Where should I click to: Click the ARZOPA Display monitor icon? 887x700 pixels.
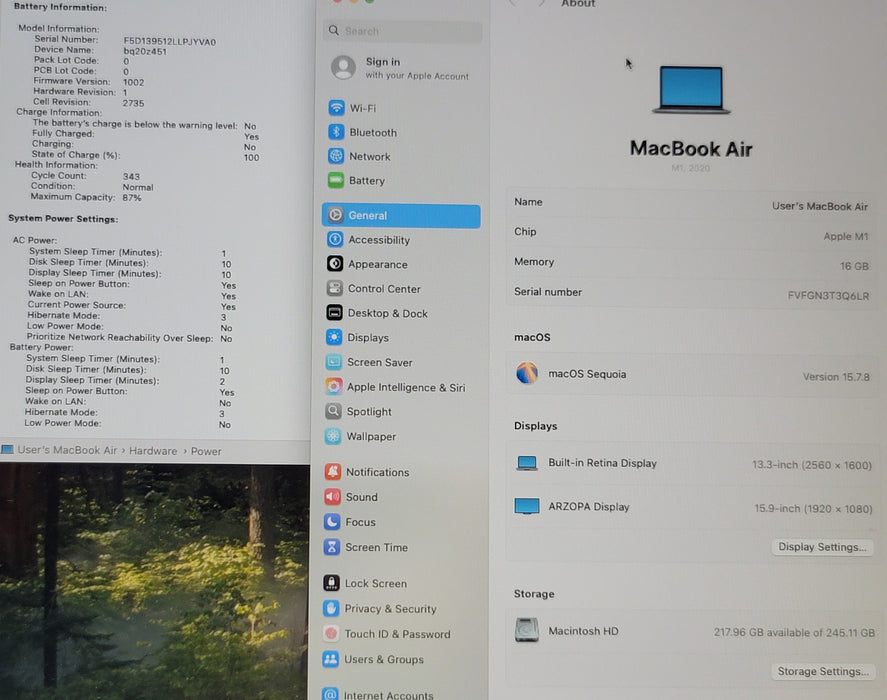pos(527,506)
